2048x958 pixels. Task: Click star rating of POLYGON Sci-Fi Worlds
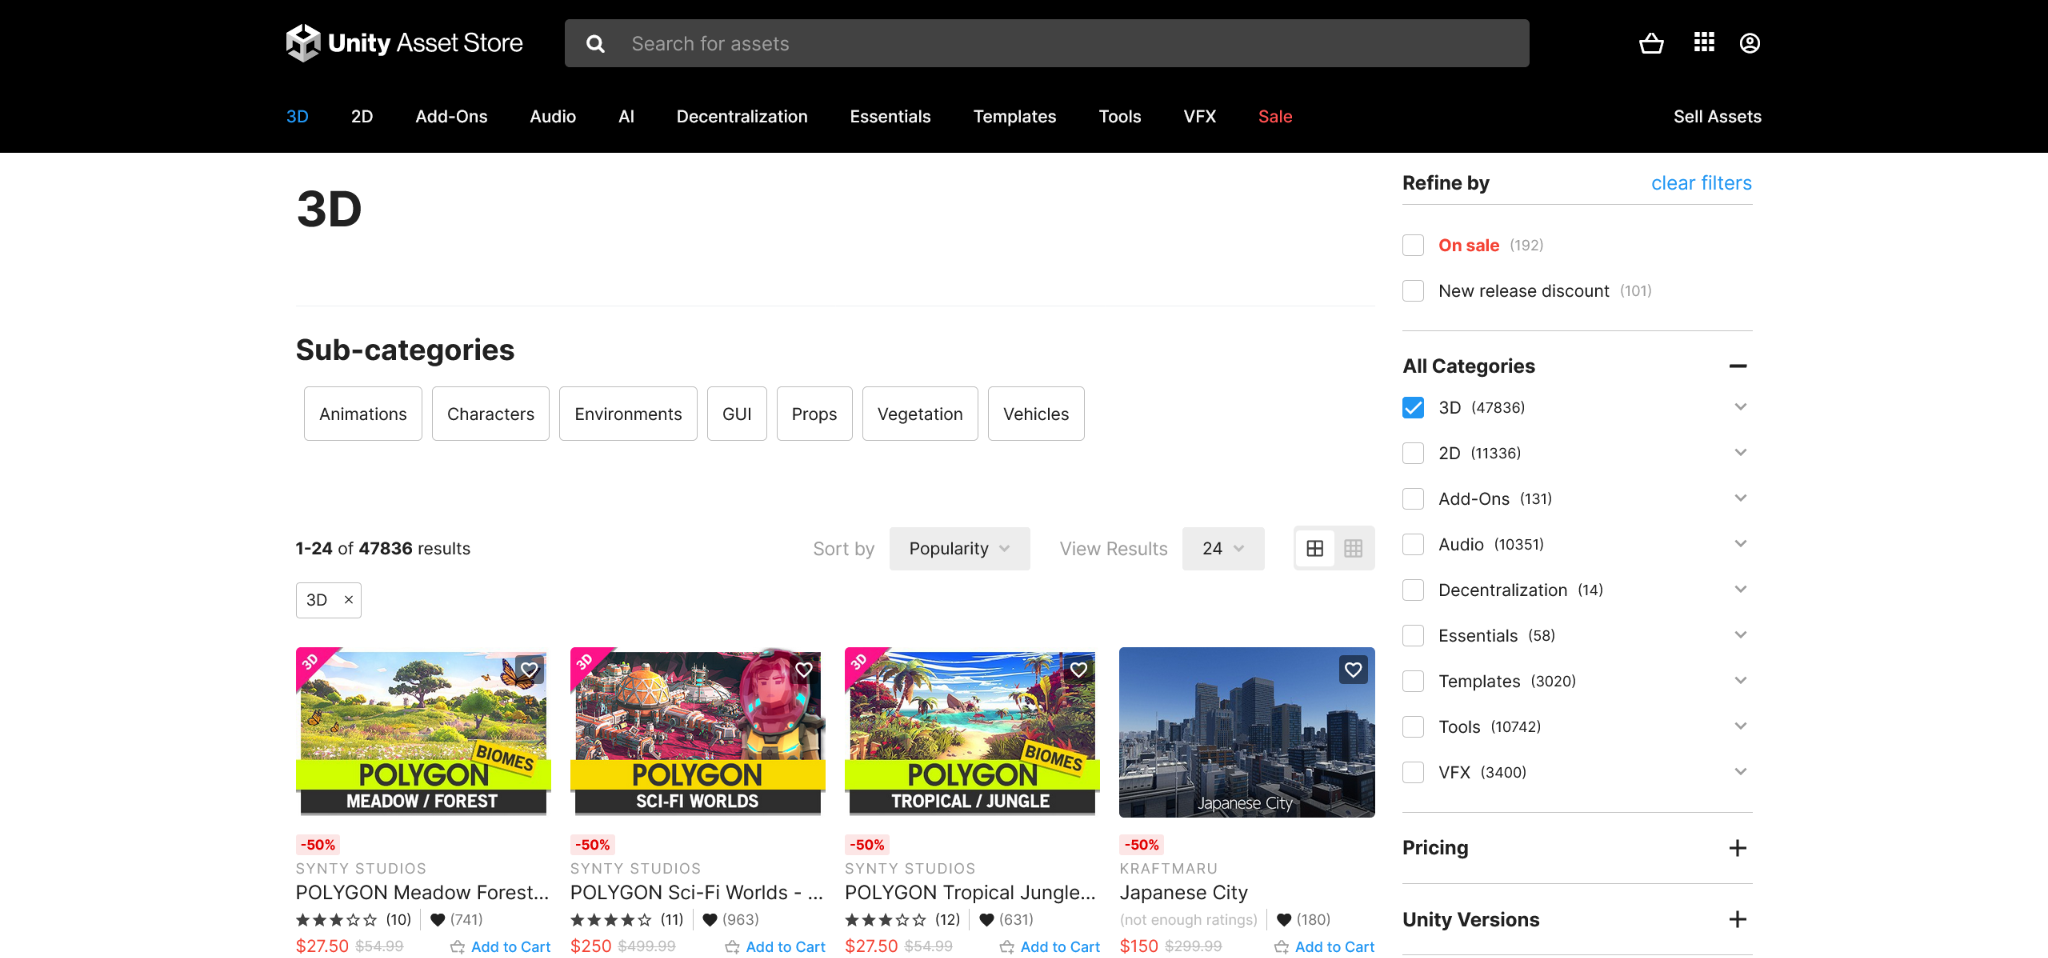click(x=611, y=920)
